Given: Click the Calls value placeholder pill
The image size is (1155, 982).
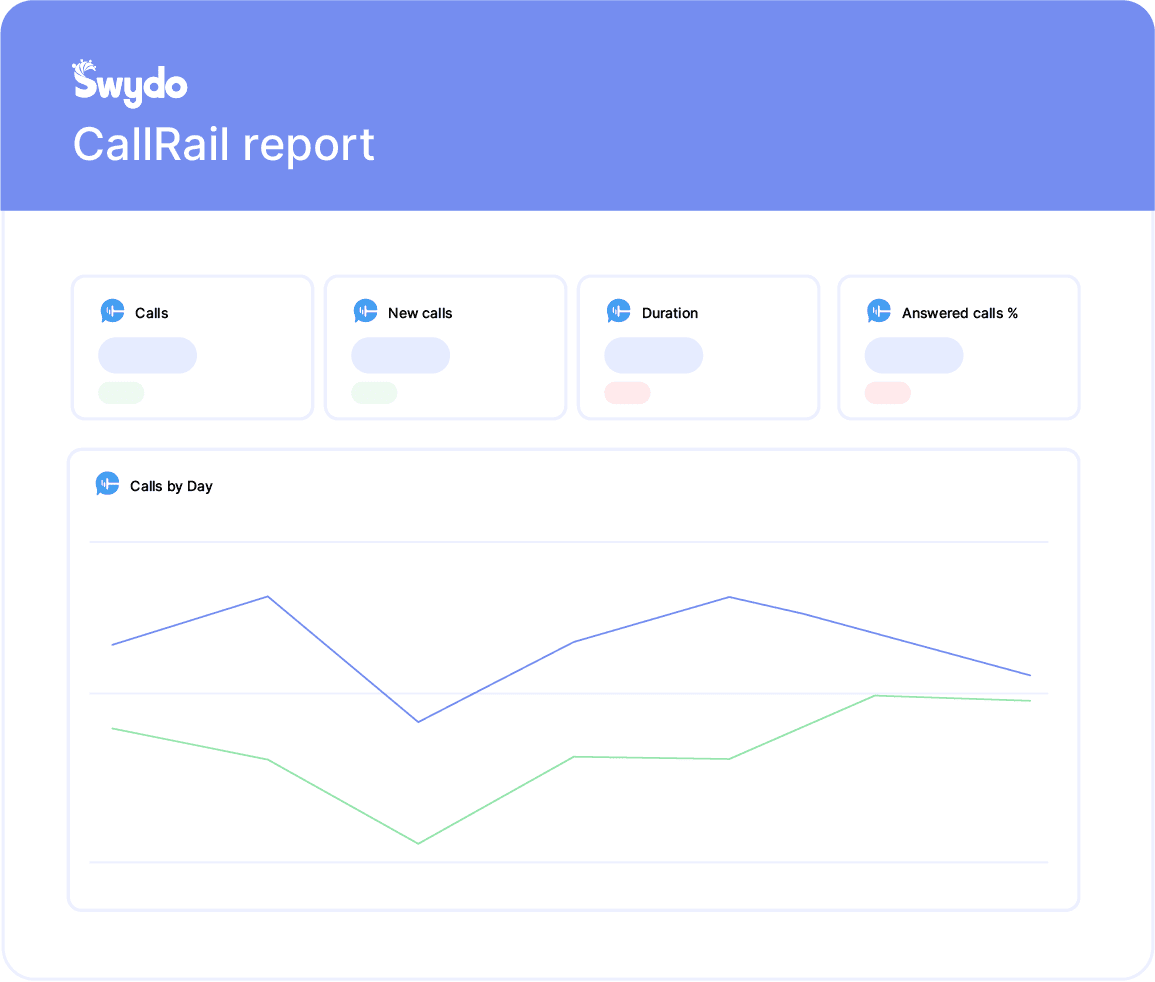Looking at the screenshot, I should coord(147,355).
